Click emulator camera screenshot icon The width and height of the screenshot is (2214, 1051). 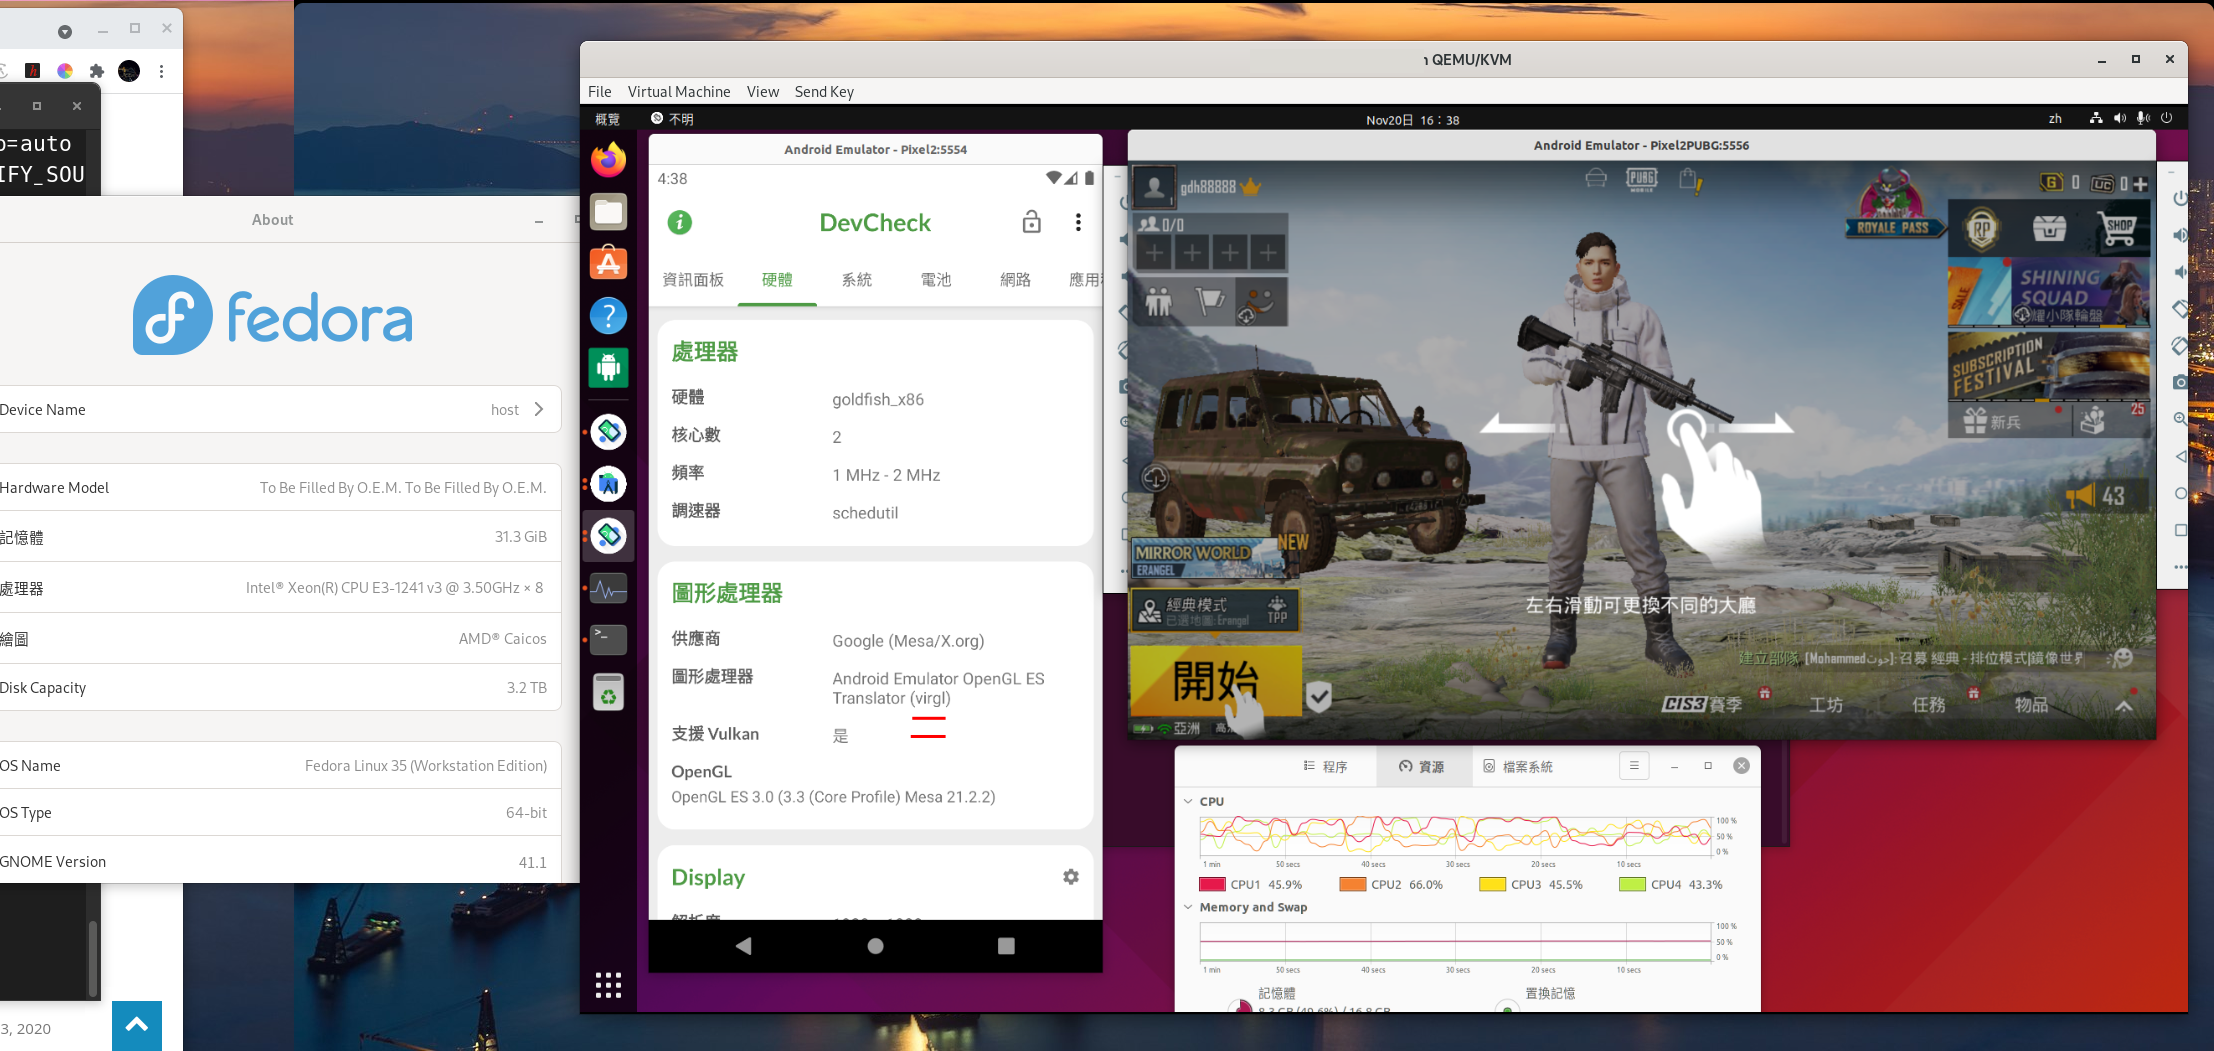(2180, 382)
